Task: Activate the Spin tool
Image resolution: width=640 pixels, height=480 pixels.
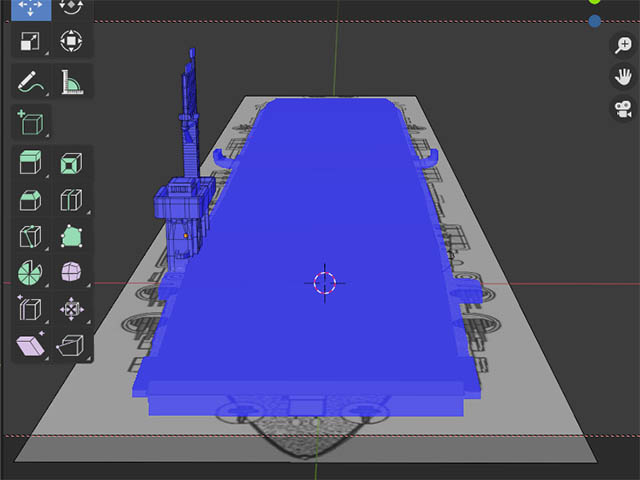Action: click(x=31, y=272)
